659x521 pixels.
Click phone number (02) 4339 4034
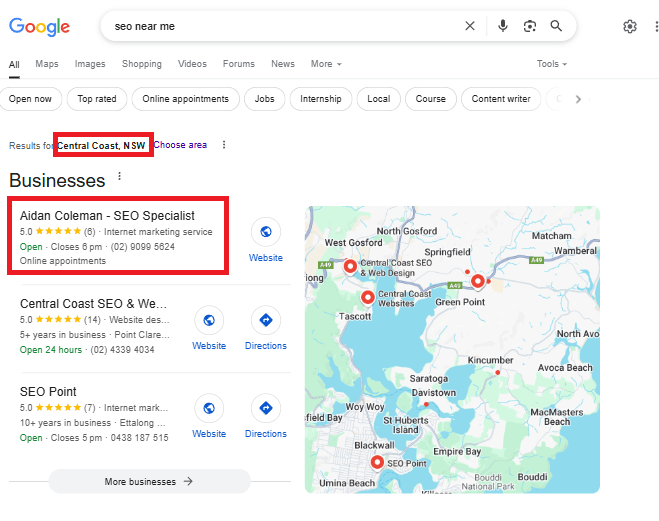122,350
